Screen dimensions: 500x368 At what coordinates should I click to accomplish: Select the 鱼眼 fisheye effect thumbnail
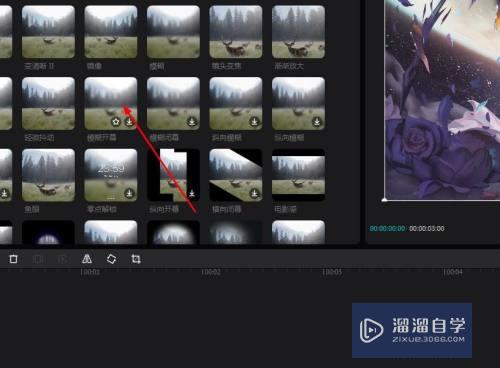tap(48, 175)
